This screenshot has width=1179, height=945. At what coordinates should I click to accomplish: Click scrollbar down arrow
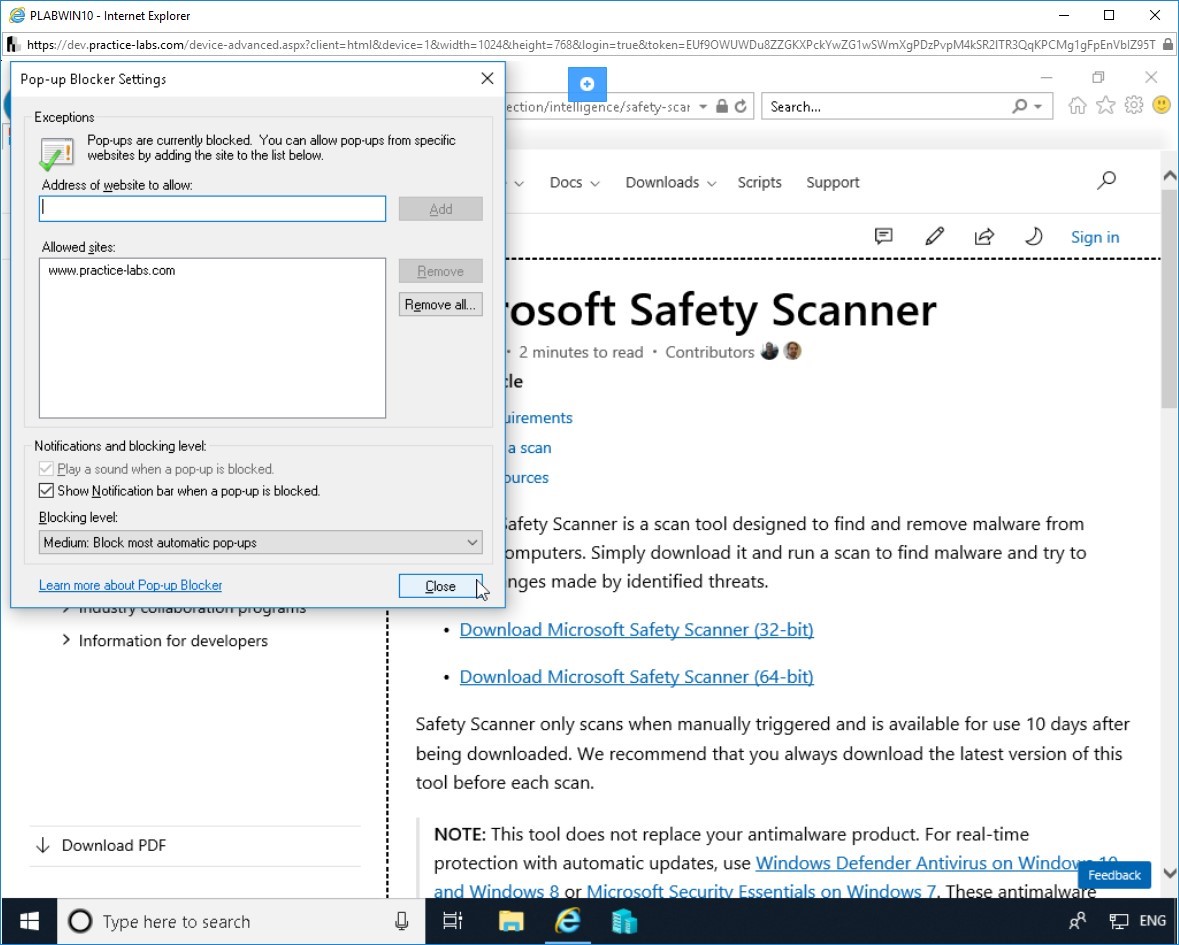[1169, 873]
